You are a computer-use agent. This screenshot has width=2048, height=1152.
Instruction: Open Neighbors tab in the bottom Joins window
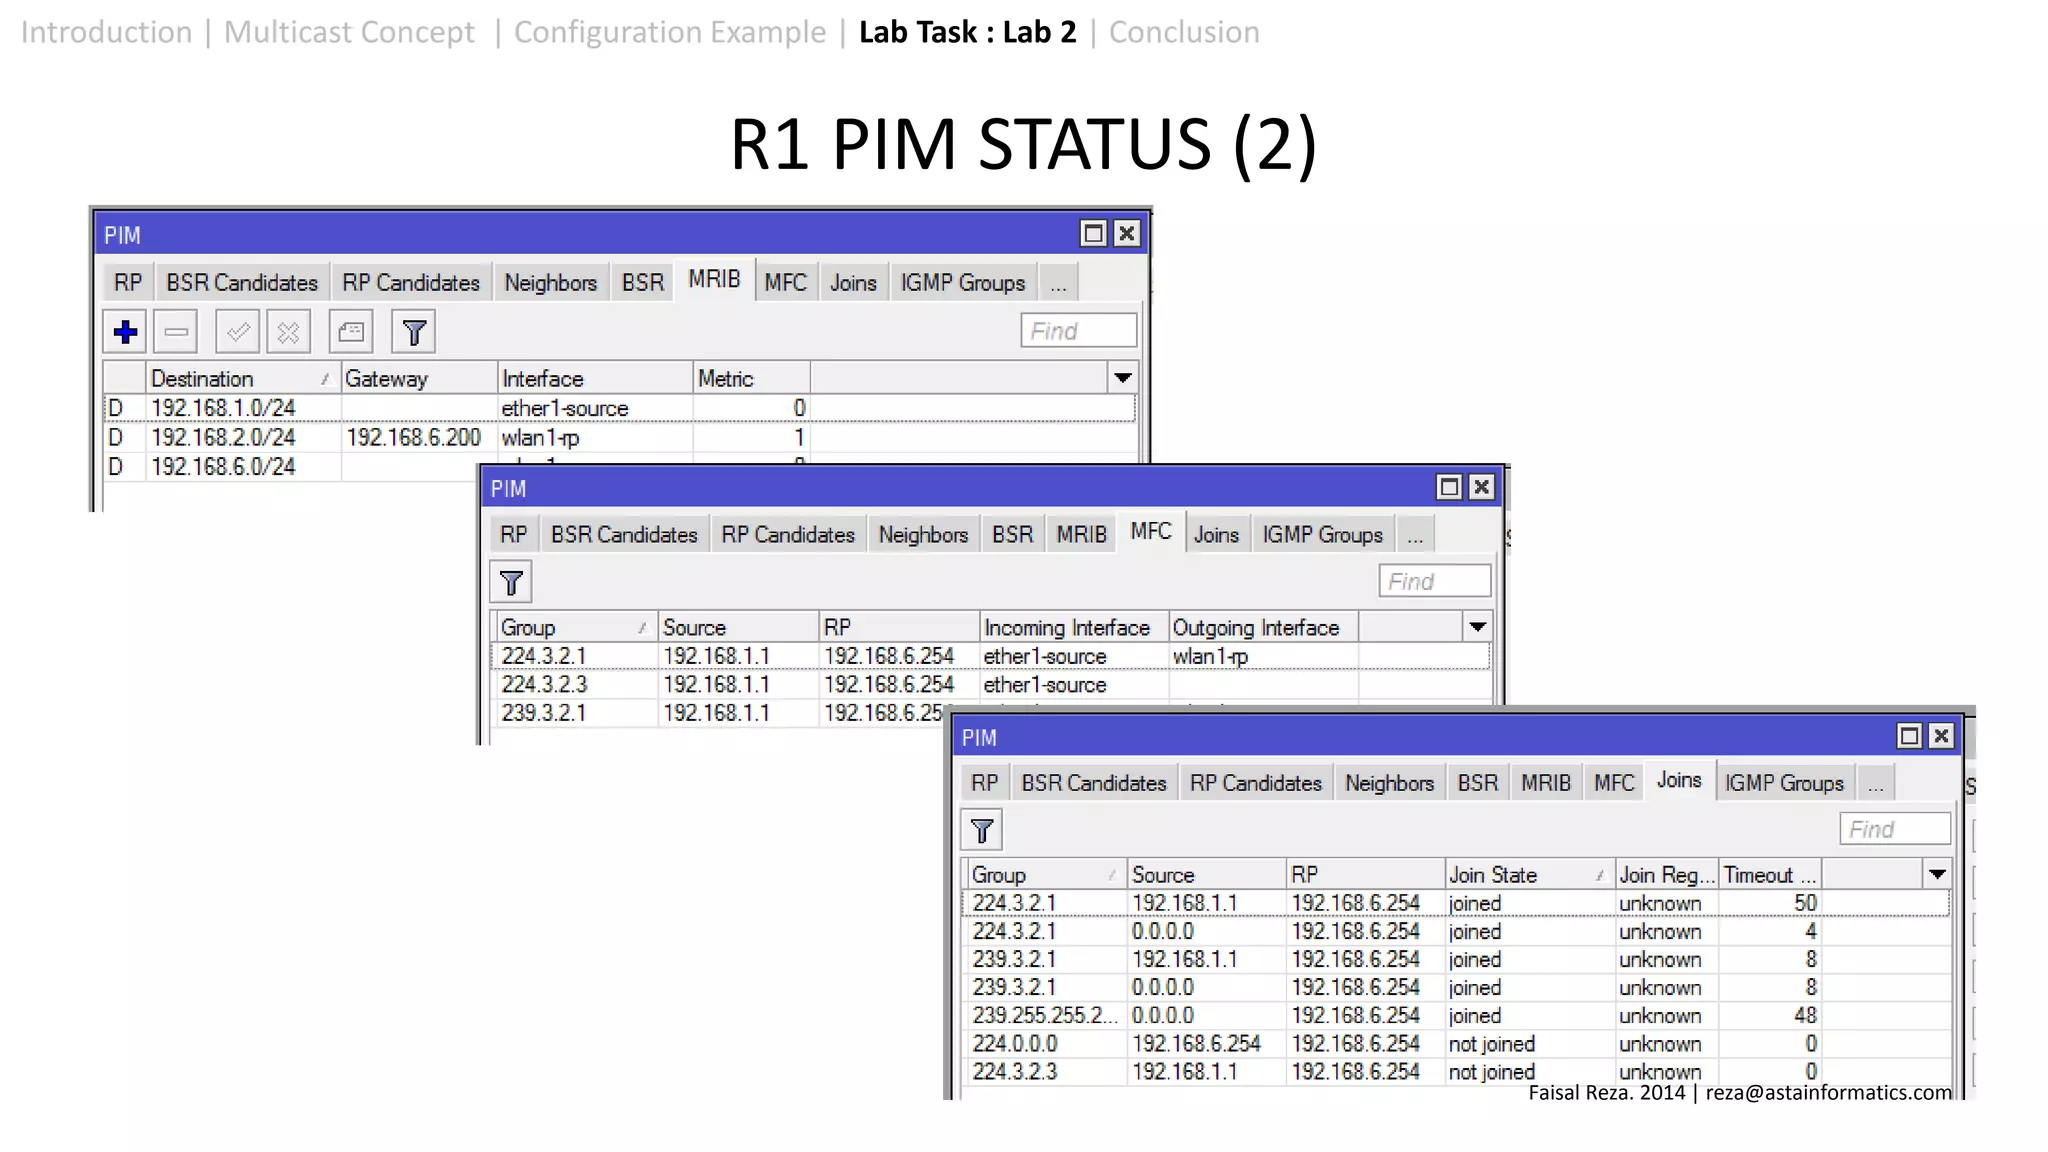(1389, 783)
